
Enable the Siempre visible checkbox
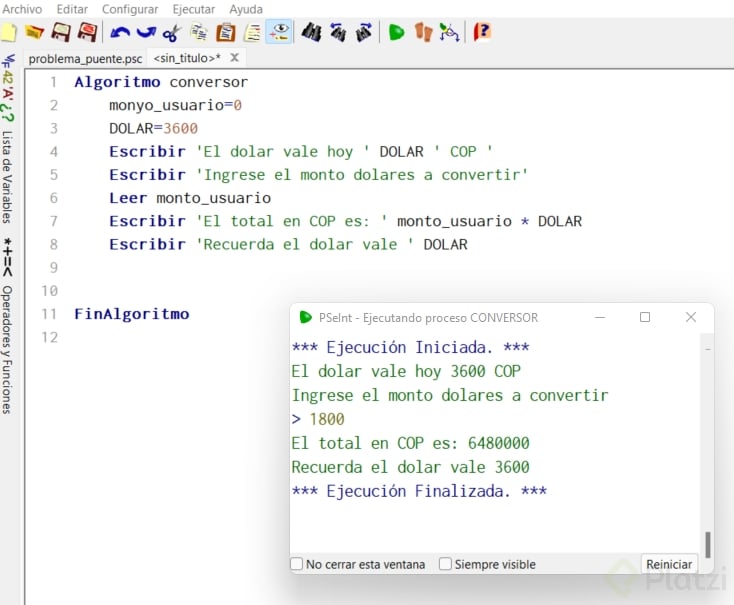coord(446,564)
